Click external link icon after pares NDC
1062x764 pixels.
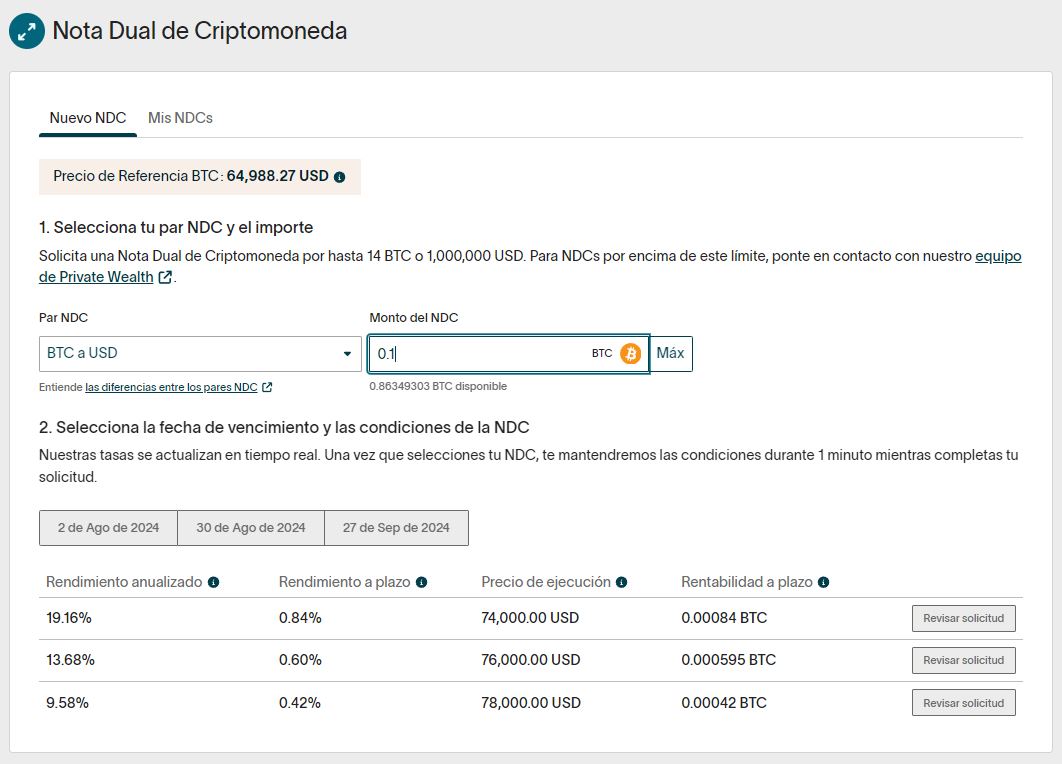[267, 387]
